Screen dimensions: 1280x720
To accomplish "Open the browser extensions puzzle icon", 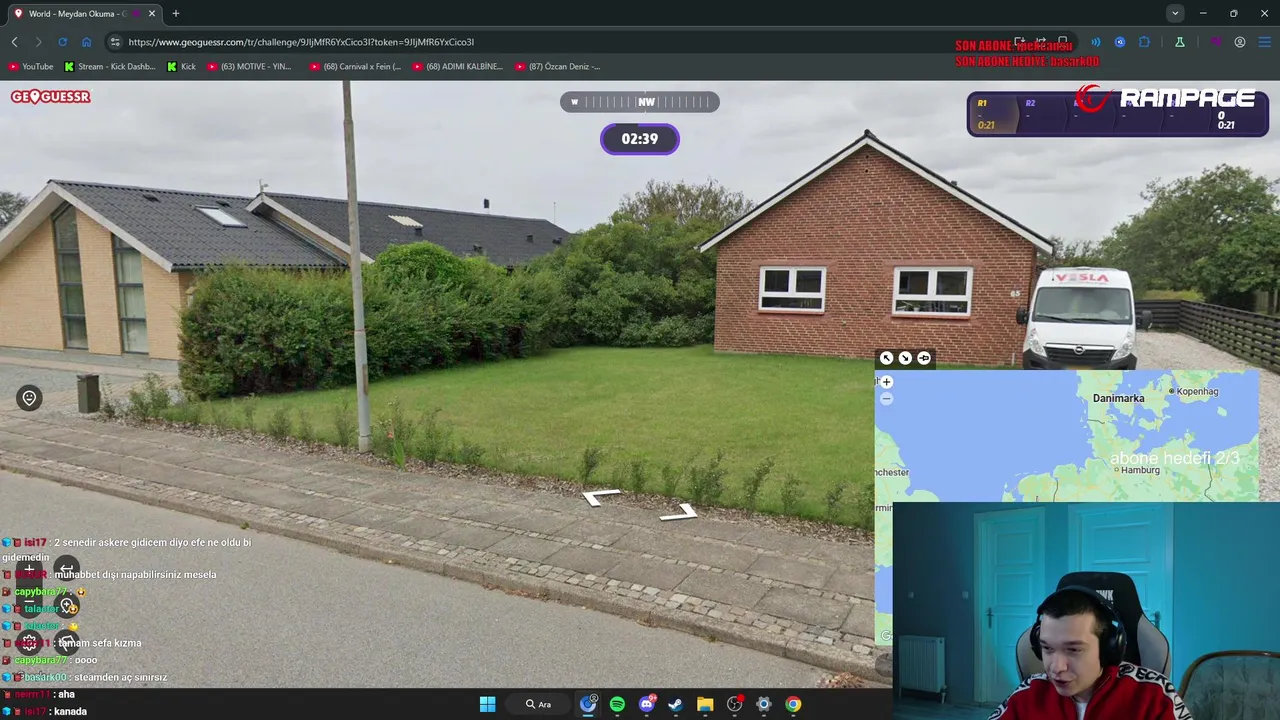I will pos(1144,42).
